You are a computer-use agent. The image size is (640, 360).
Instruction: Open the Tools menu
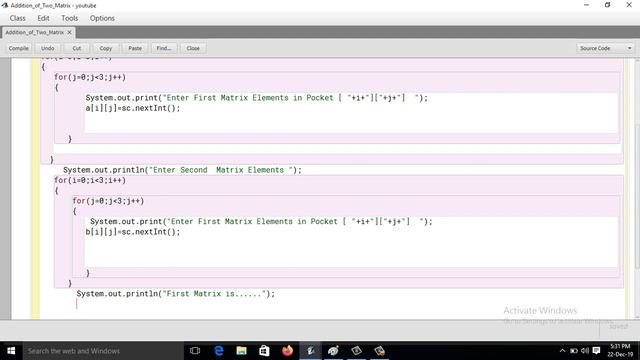69,18
